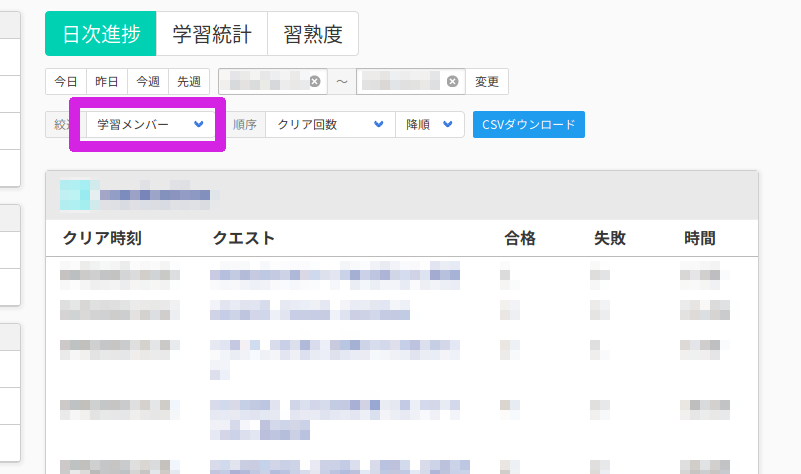Open the 学習メンバー filter dropdown
Screen dimensions: 801x474
point(150,125)
